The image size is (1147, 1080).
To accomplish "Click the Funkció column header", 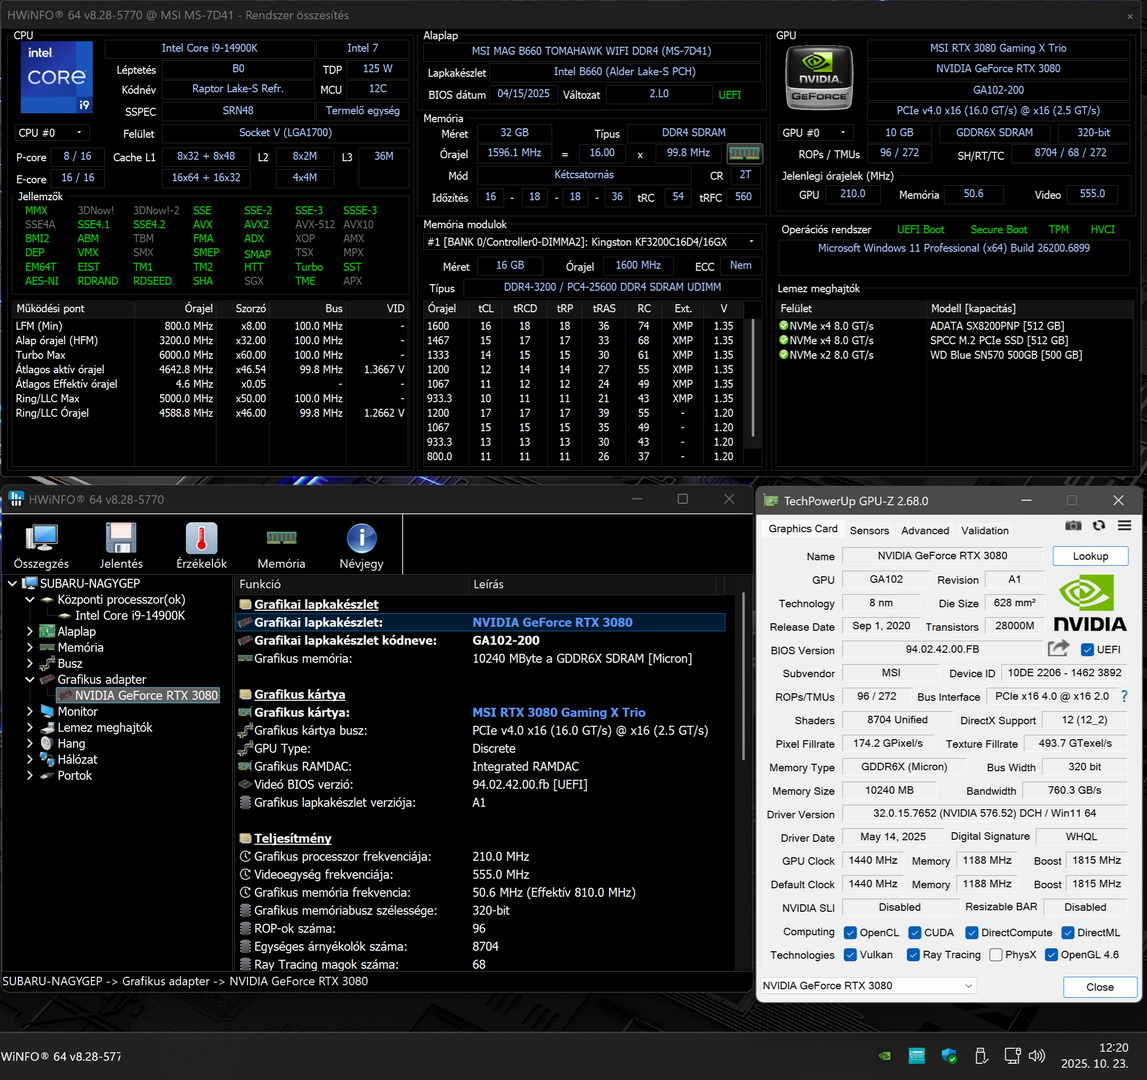I will pyautogui.click(x=351, y=584).
